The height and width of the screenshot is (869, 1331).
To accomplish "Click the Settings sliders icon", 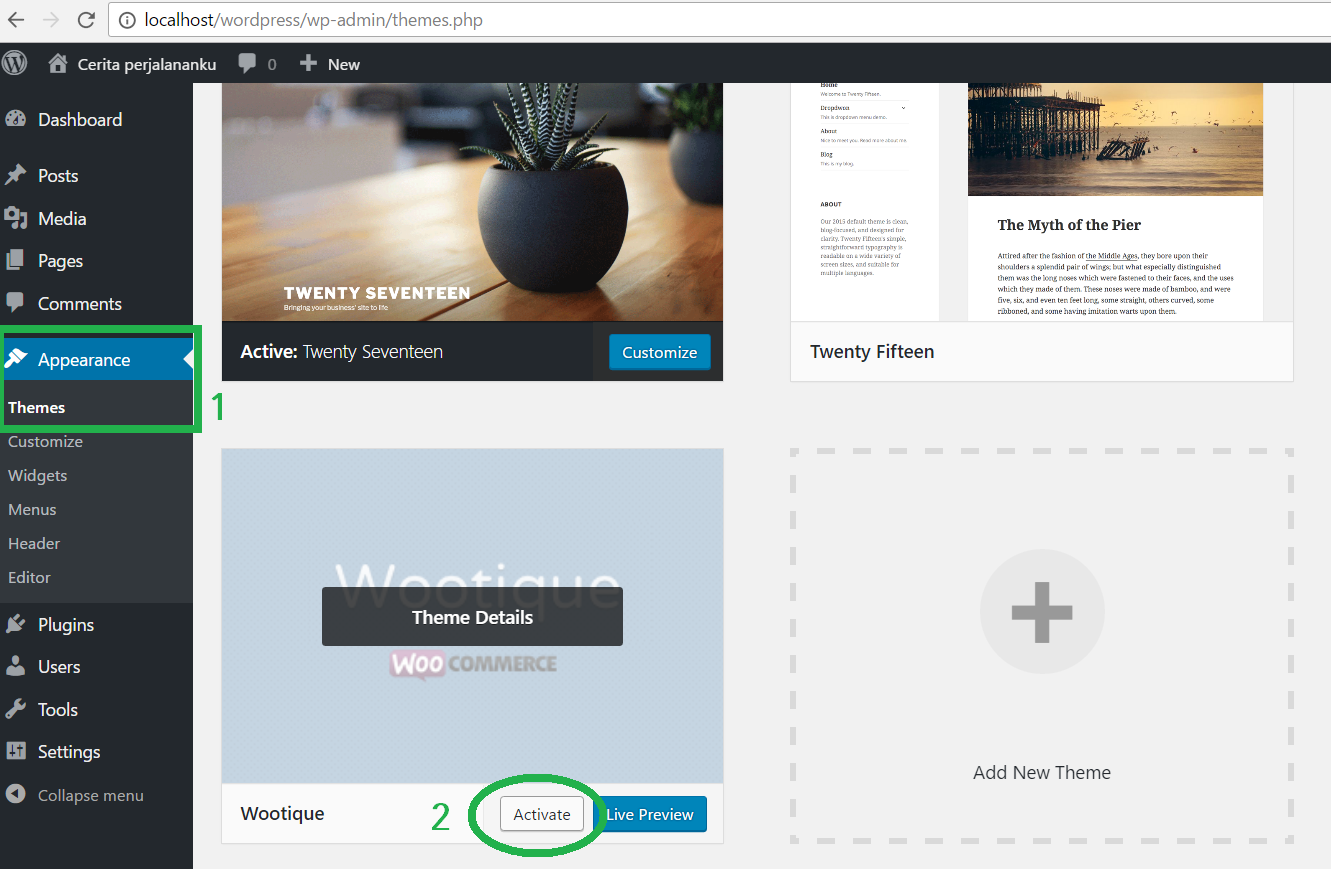I will coord(15,751).
